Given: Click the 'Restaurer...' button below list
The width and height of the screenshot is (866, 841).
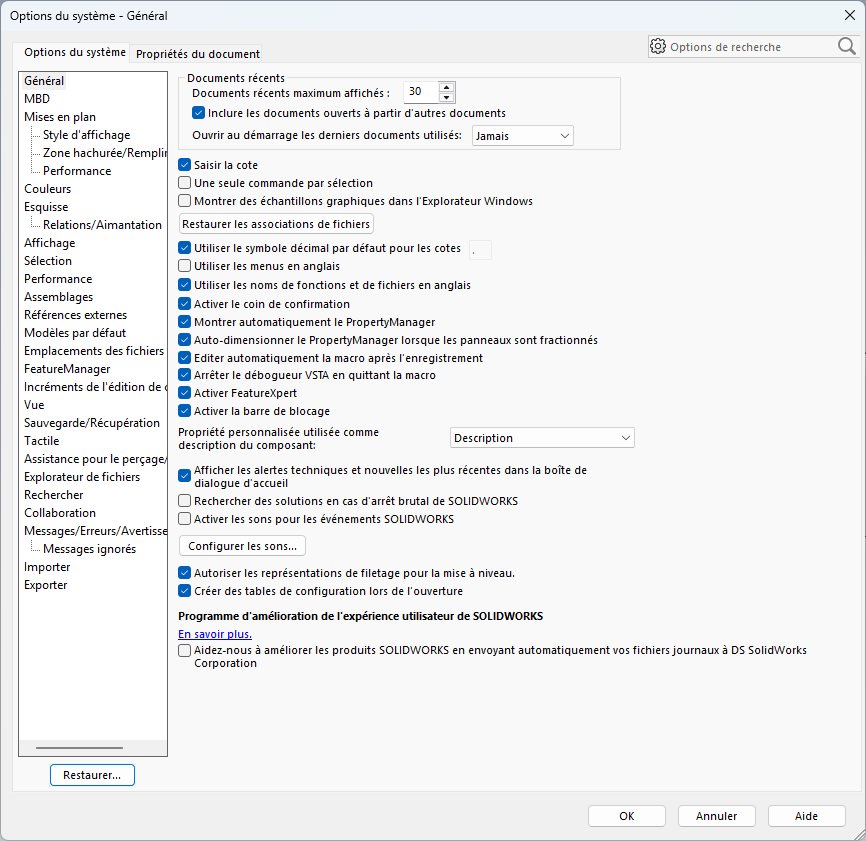Looking at the screenshot, I should (92, 775).
